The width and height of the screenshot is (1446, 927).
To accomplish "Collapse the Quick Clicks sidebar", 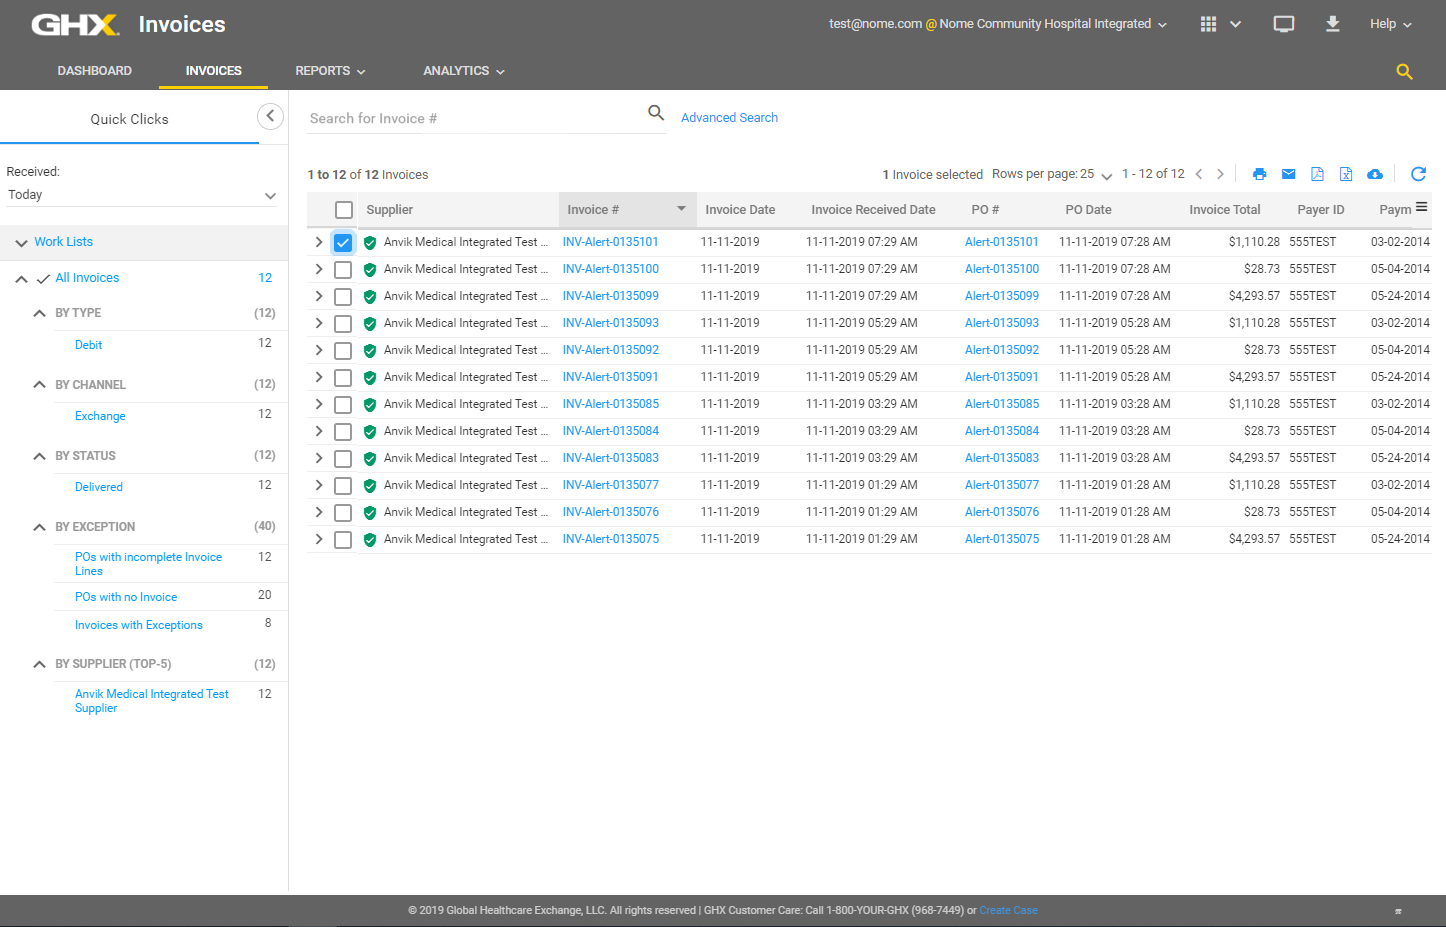I will click(x=270, y=116).
